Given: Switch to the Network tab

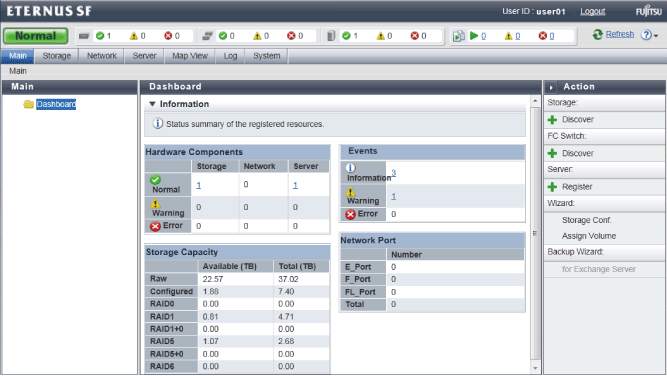Looking at the screenshot, I should point(102,56).
